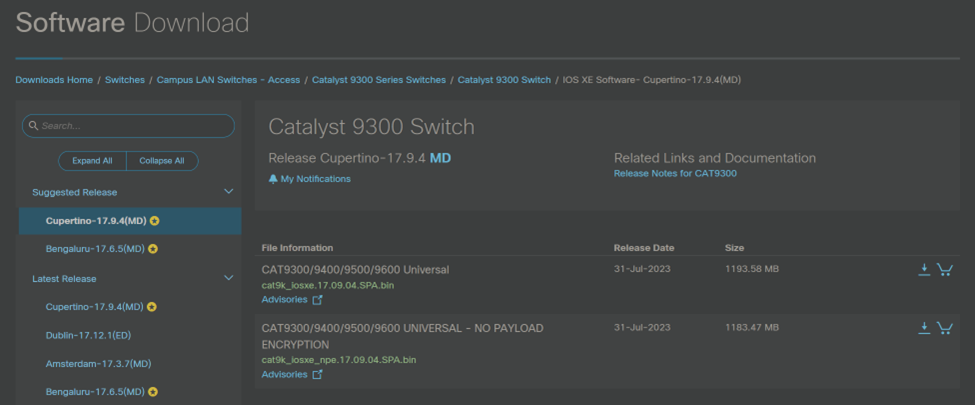
Task: Click the Related Links and Documentation heading
Action: coord(715,158)
